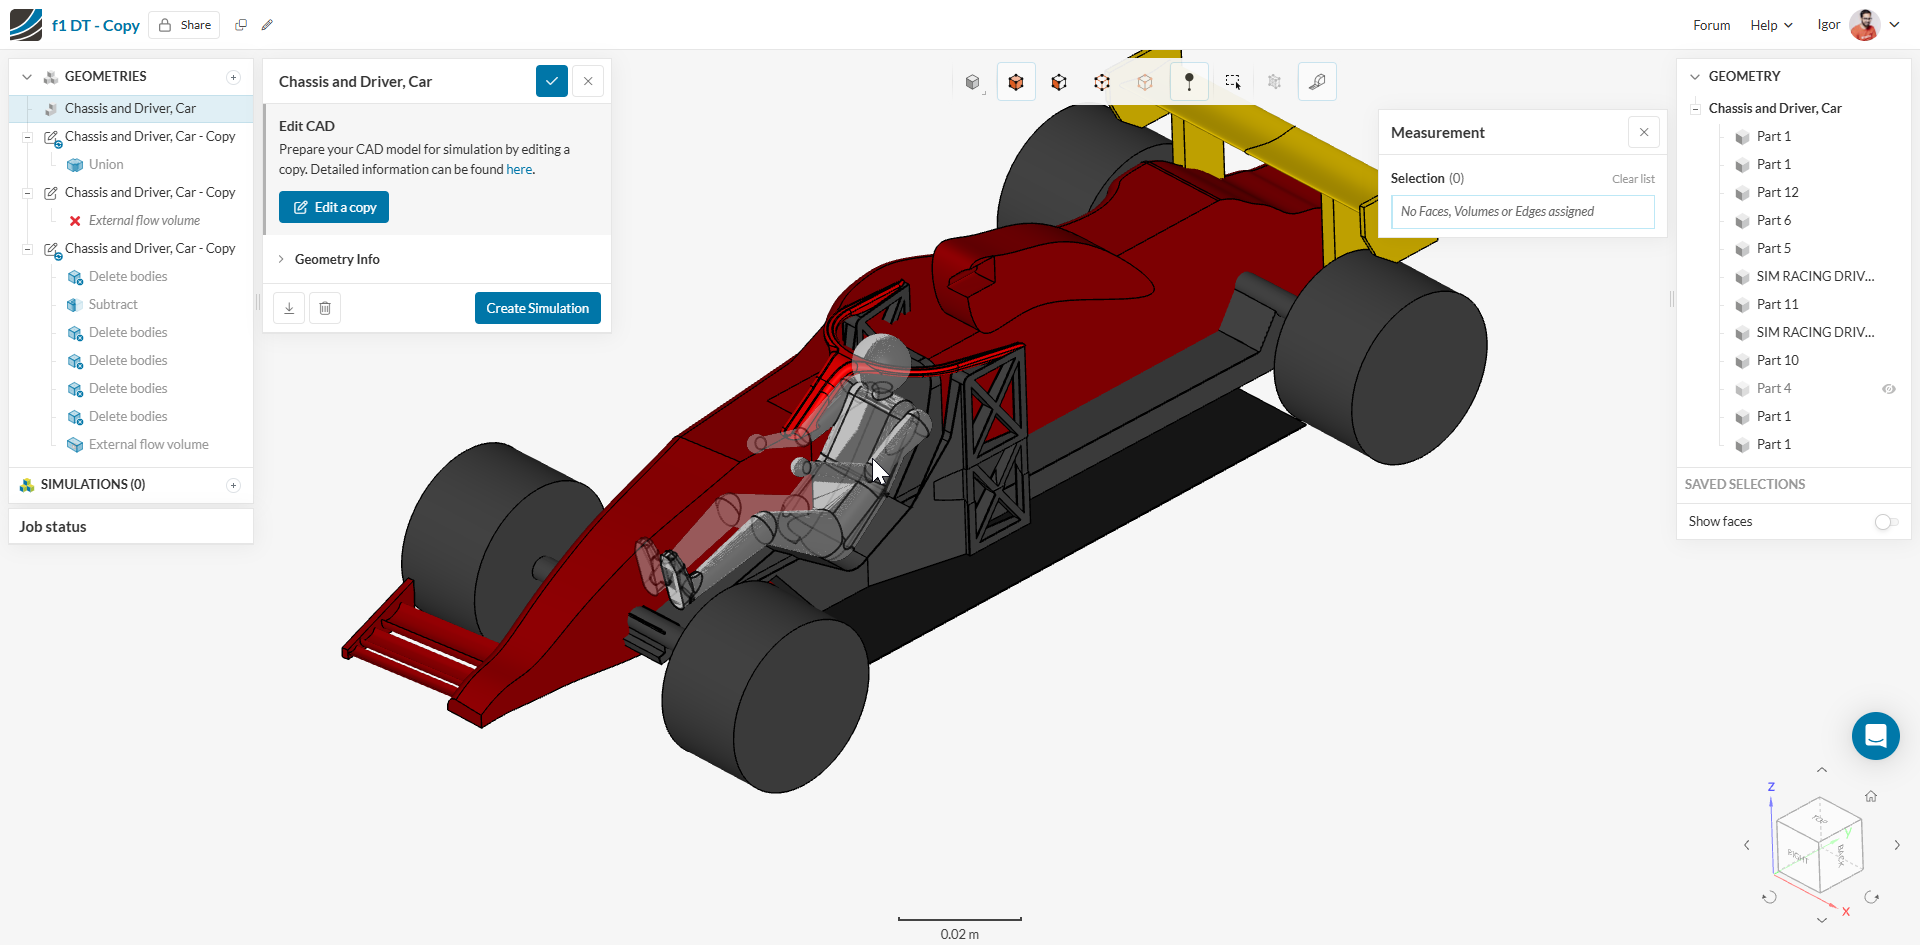Click the duplicate project icon beside Share
1920x945 pixels.
click(x=241, y=25)
